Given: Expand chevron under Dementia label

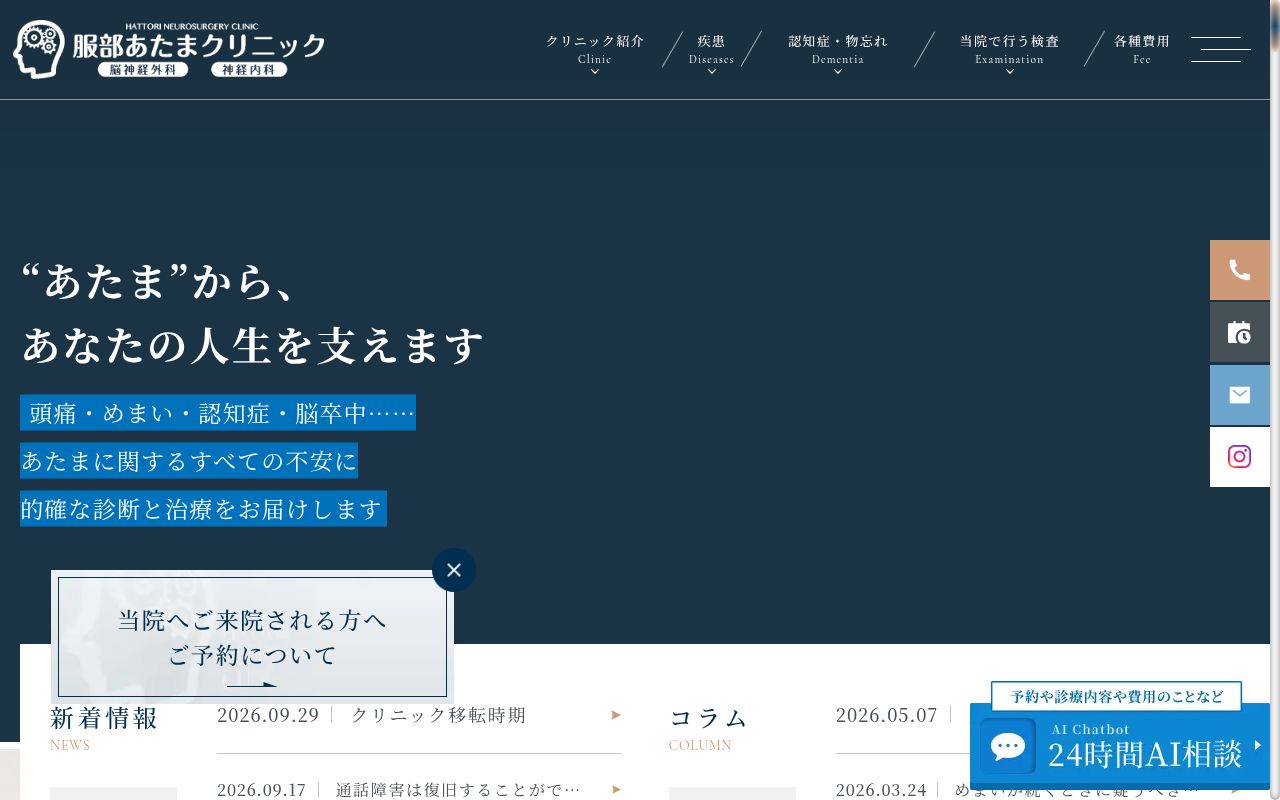Looking at the screenshot, I should [x=838, y=72].
